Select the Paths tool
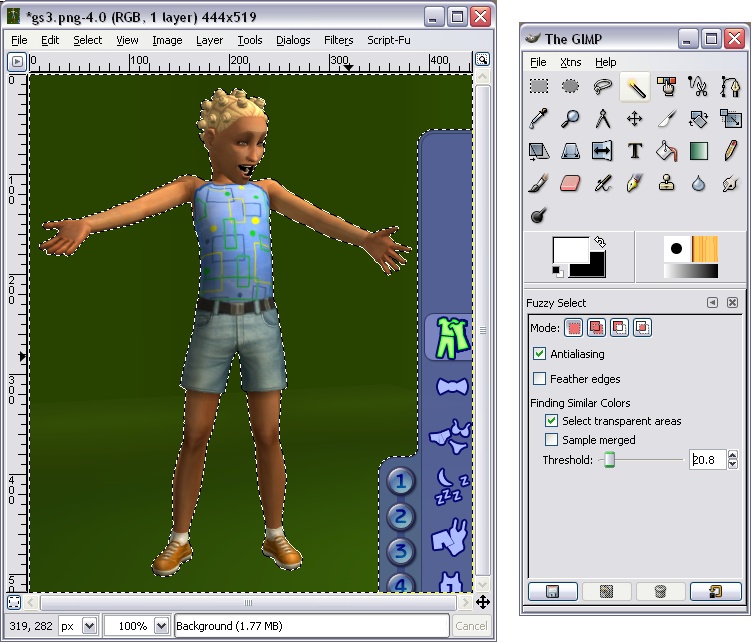The height and width of the screenshot is (642, 752). 729,87
